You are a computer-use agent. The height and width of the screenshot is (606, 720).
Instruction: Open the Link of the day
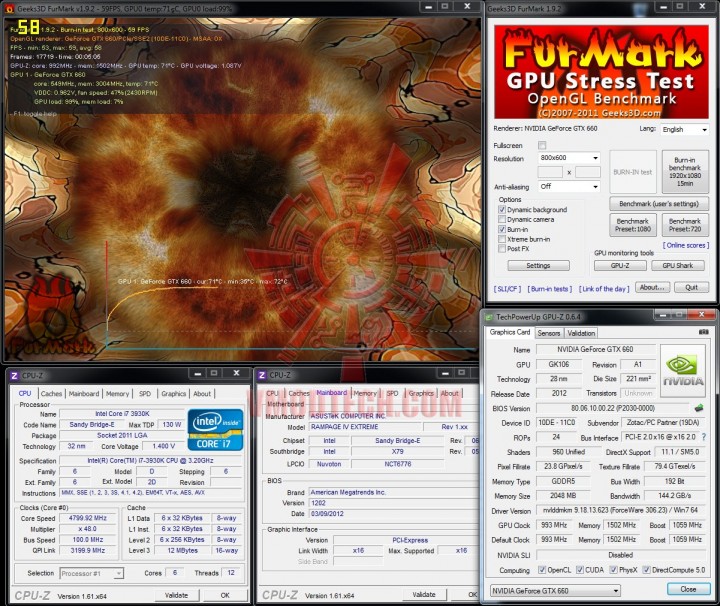[x=604, y=289]
